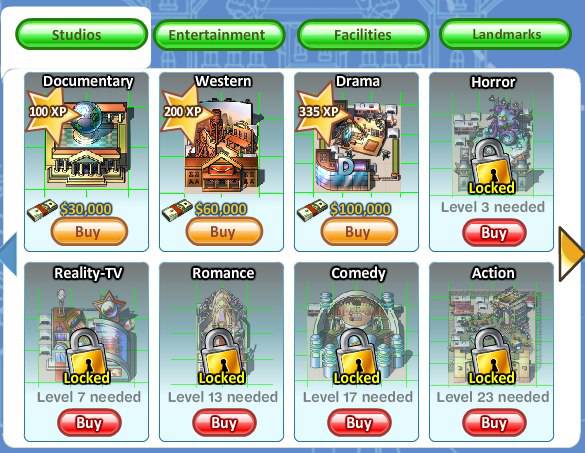Click the 335 XP star on Drama
Screen dimensions: 585x453
tap(319, 112)
